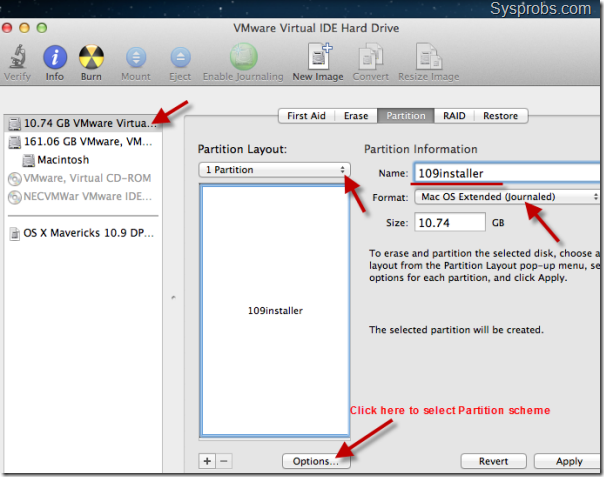Click the partition Name input field
The height and width of the screenshot is (477, 604).
[507, 173]
